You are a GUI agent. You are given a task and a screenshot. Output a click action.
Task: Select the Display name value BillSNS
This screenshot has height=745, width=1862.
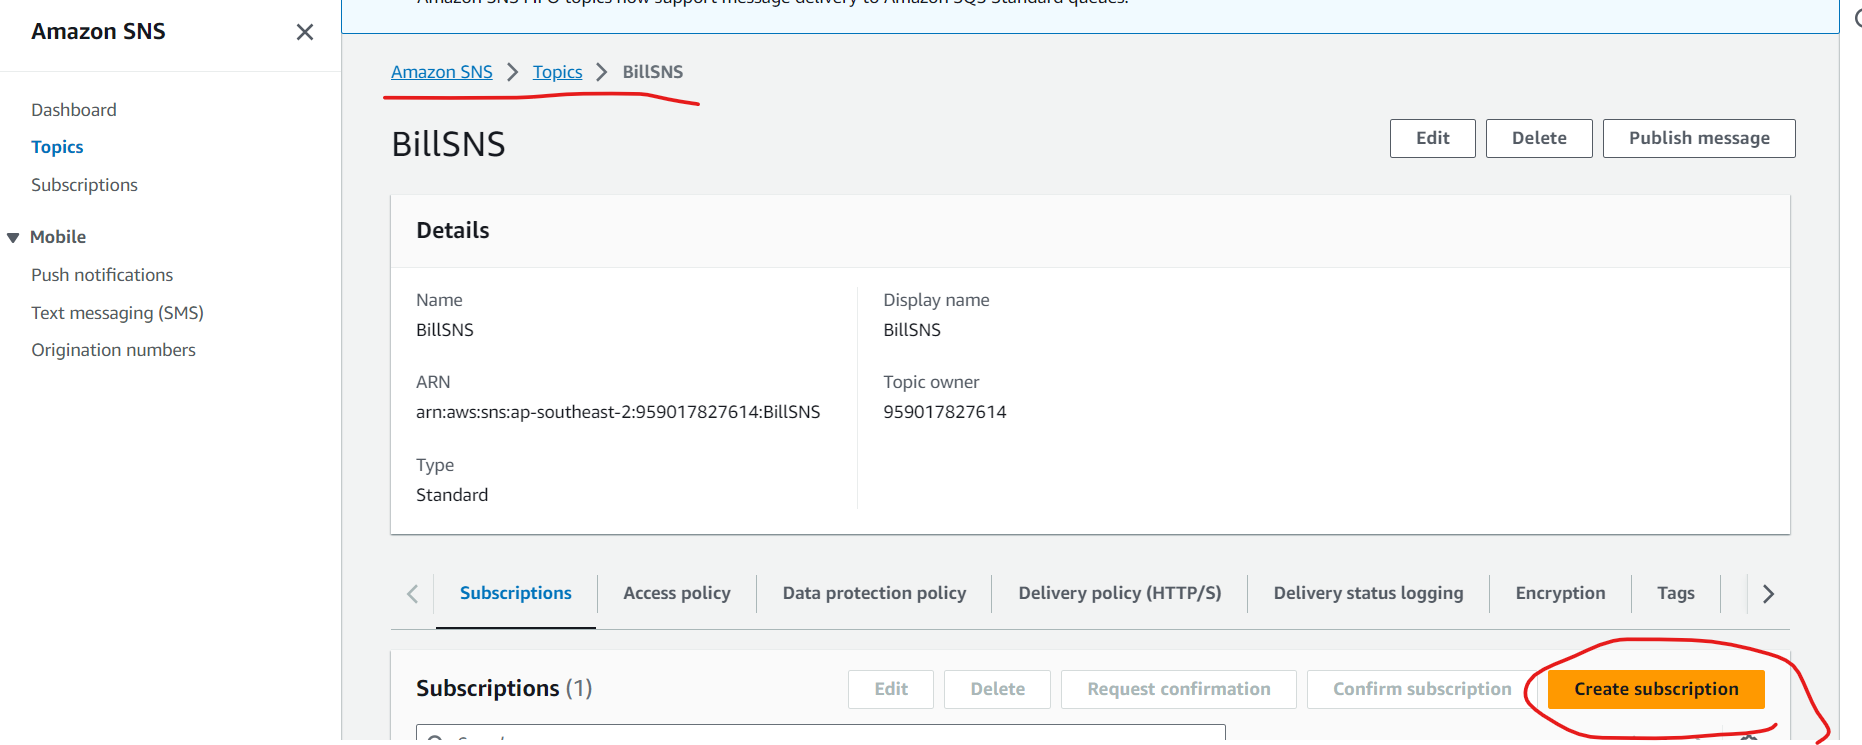912,330
